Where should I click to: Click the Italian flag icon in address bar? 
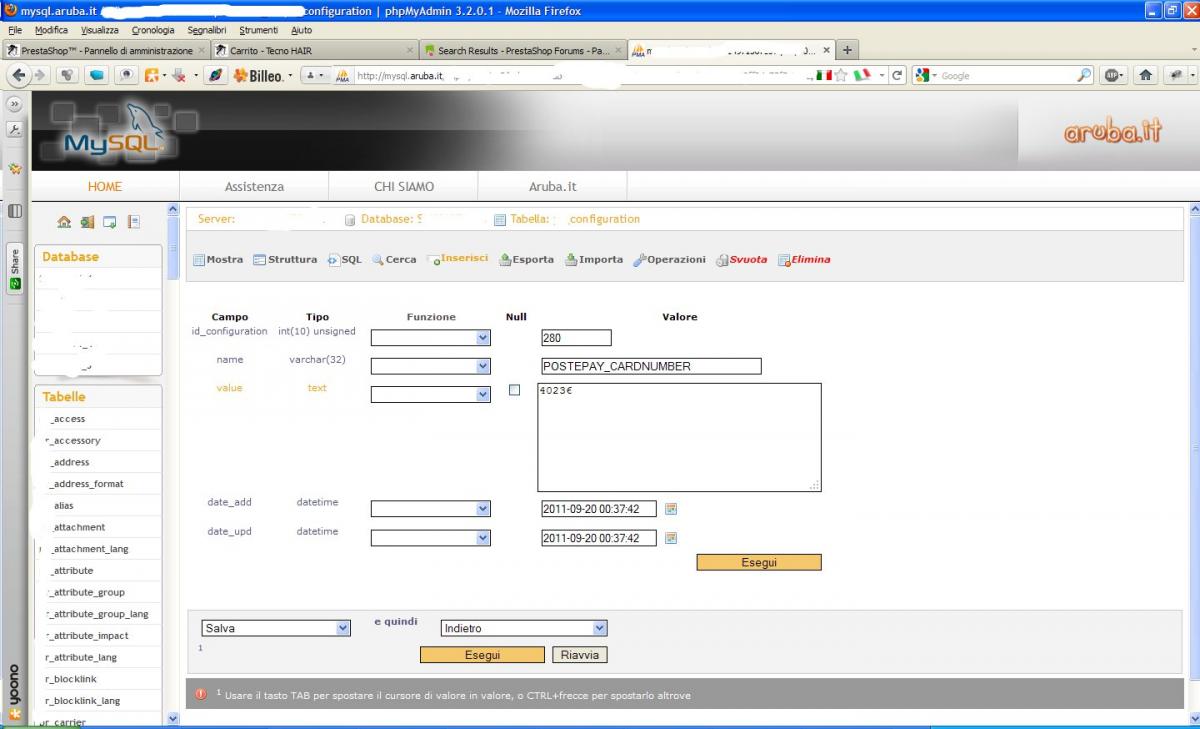coord(824,75)
